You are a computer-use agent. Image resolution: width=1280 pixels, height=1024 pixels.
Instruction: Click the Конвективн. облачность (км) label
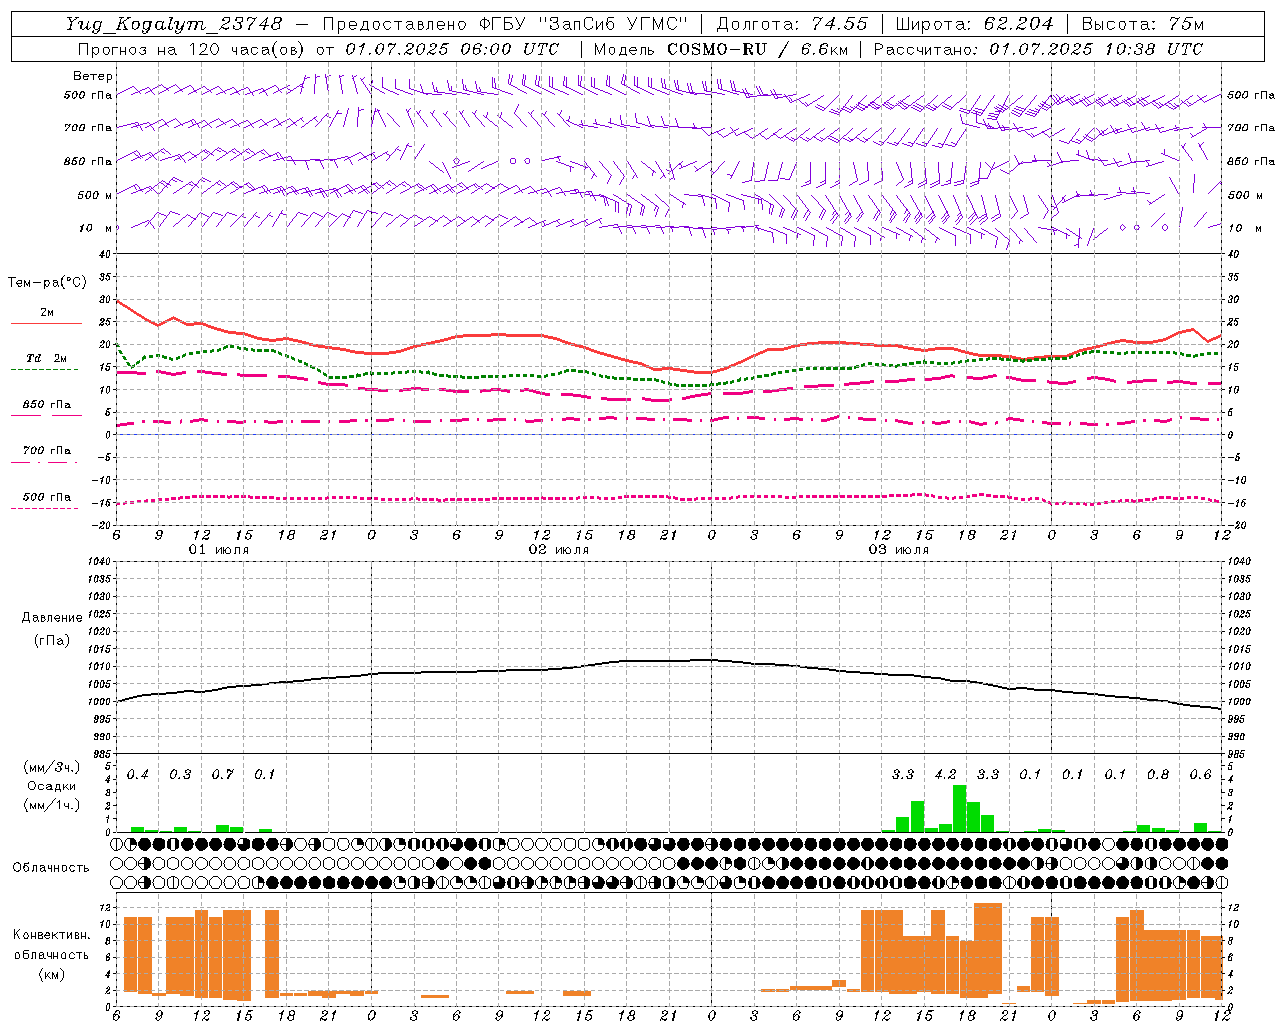point(51,954)
